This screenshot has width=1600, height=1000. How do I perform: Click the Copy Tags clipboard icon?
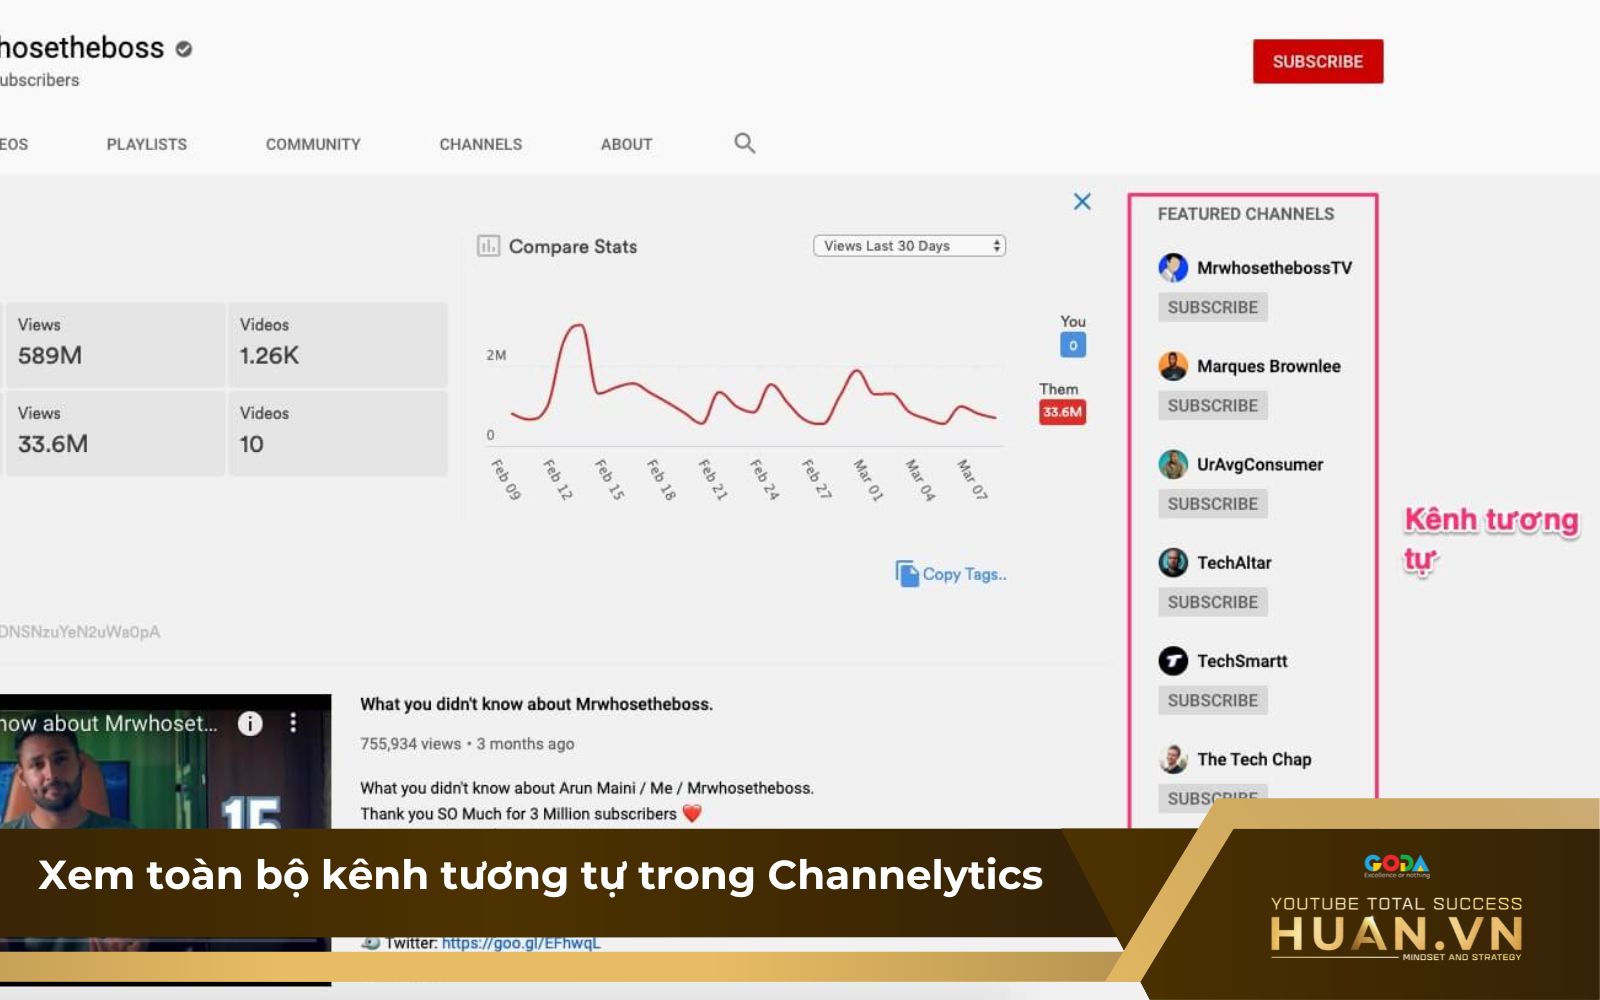[906, 573]
